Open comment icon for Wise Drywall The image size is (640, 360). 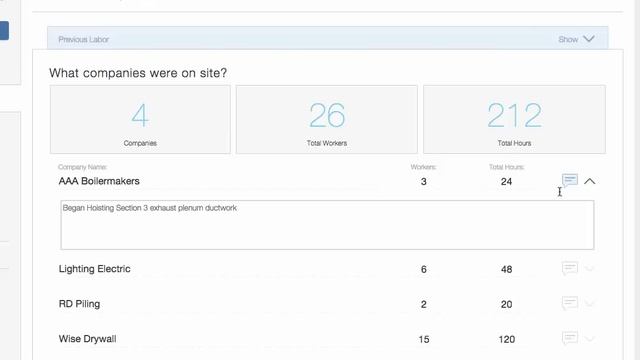(570, 338)
